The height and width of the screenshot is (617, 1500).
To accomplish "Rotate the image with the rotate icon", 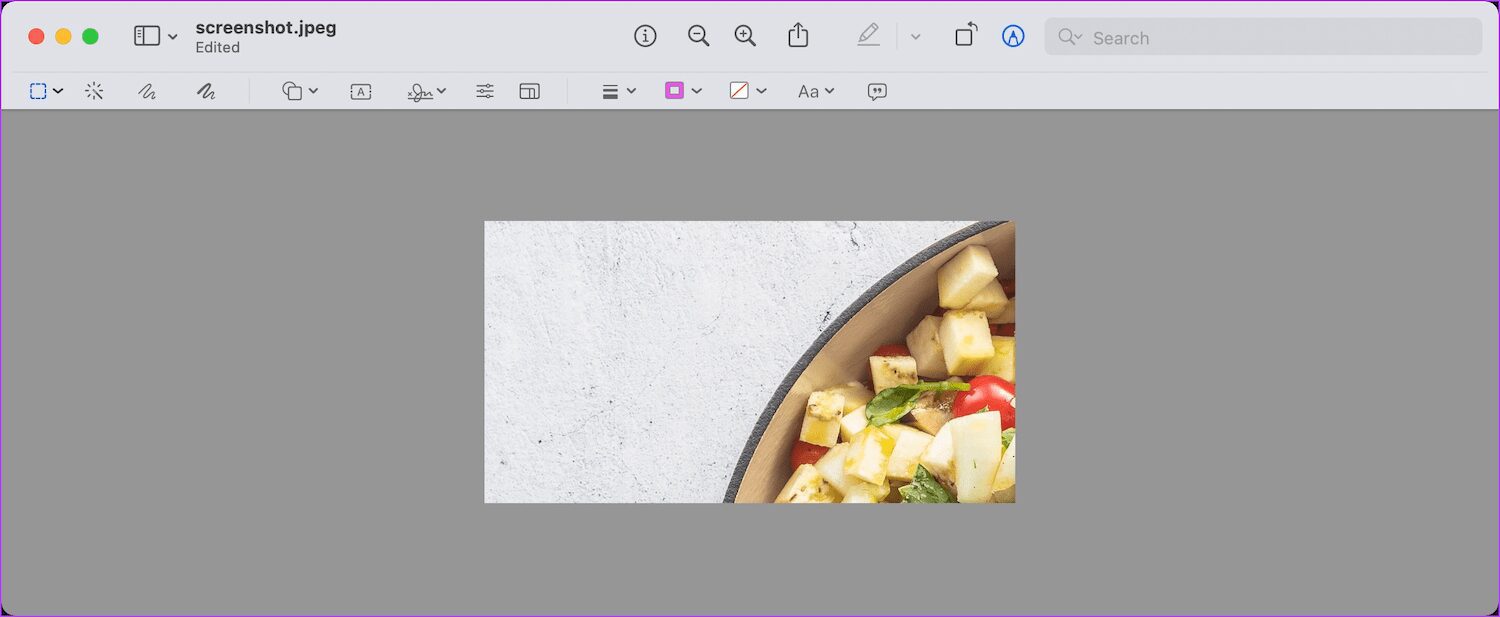I will 965,36.
